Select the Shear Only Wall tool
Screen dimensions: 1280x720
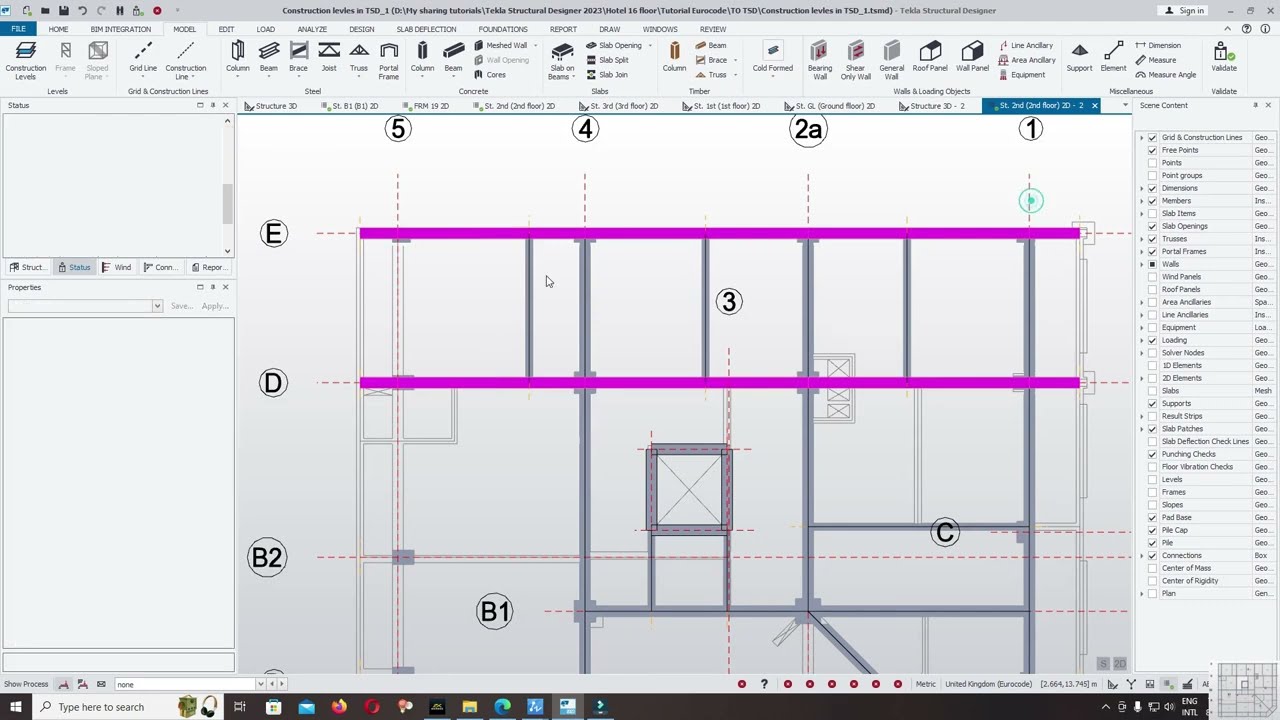pos(855,61)
